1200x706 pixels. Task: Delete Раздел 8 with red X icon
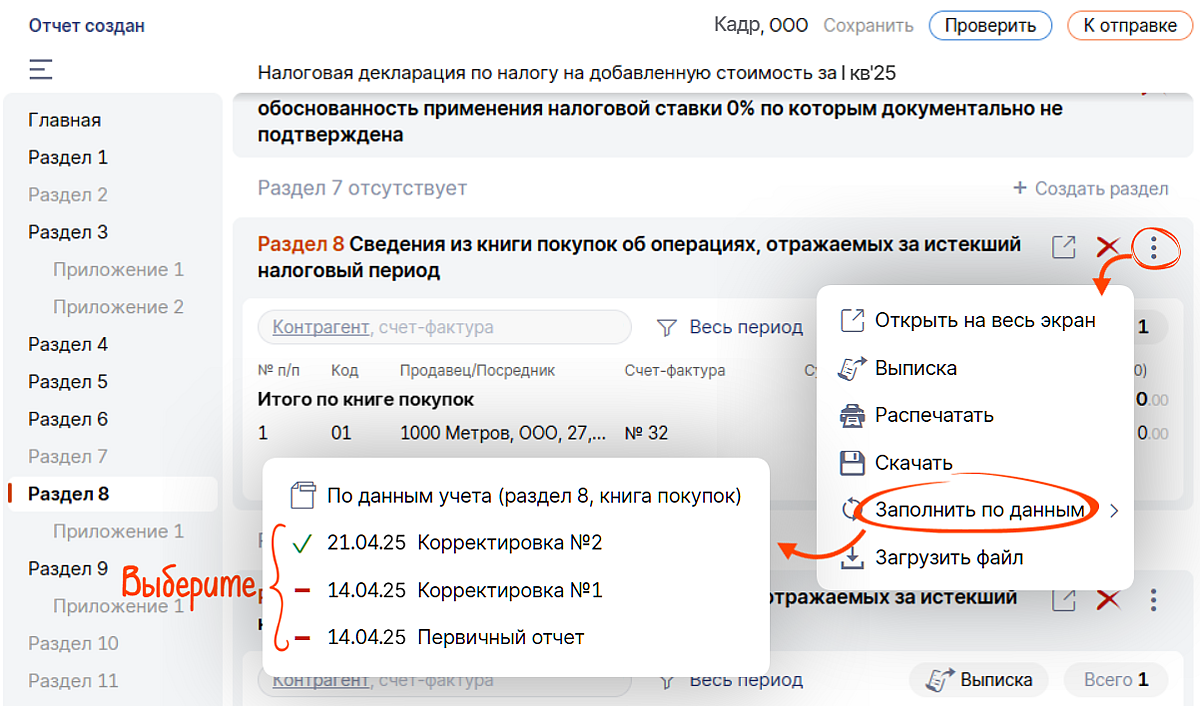coord(1107,247)
